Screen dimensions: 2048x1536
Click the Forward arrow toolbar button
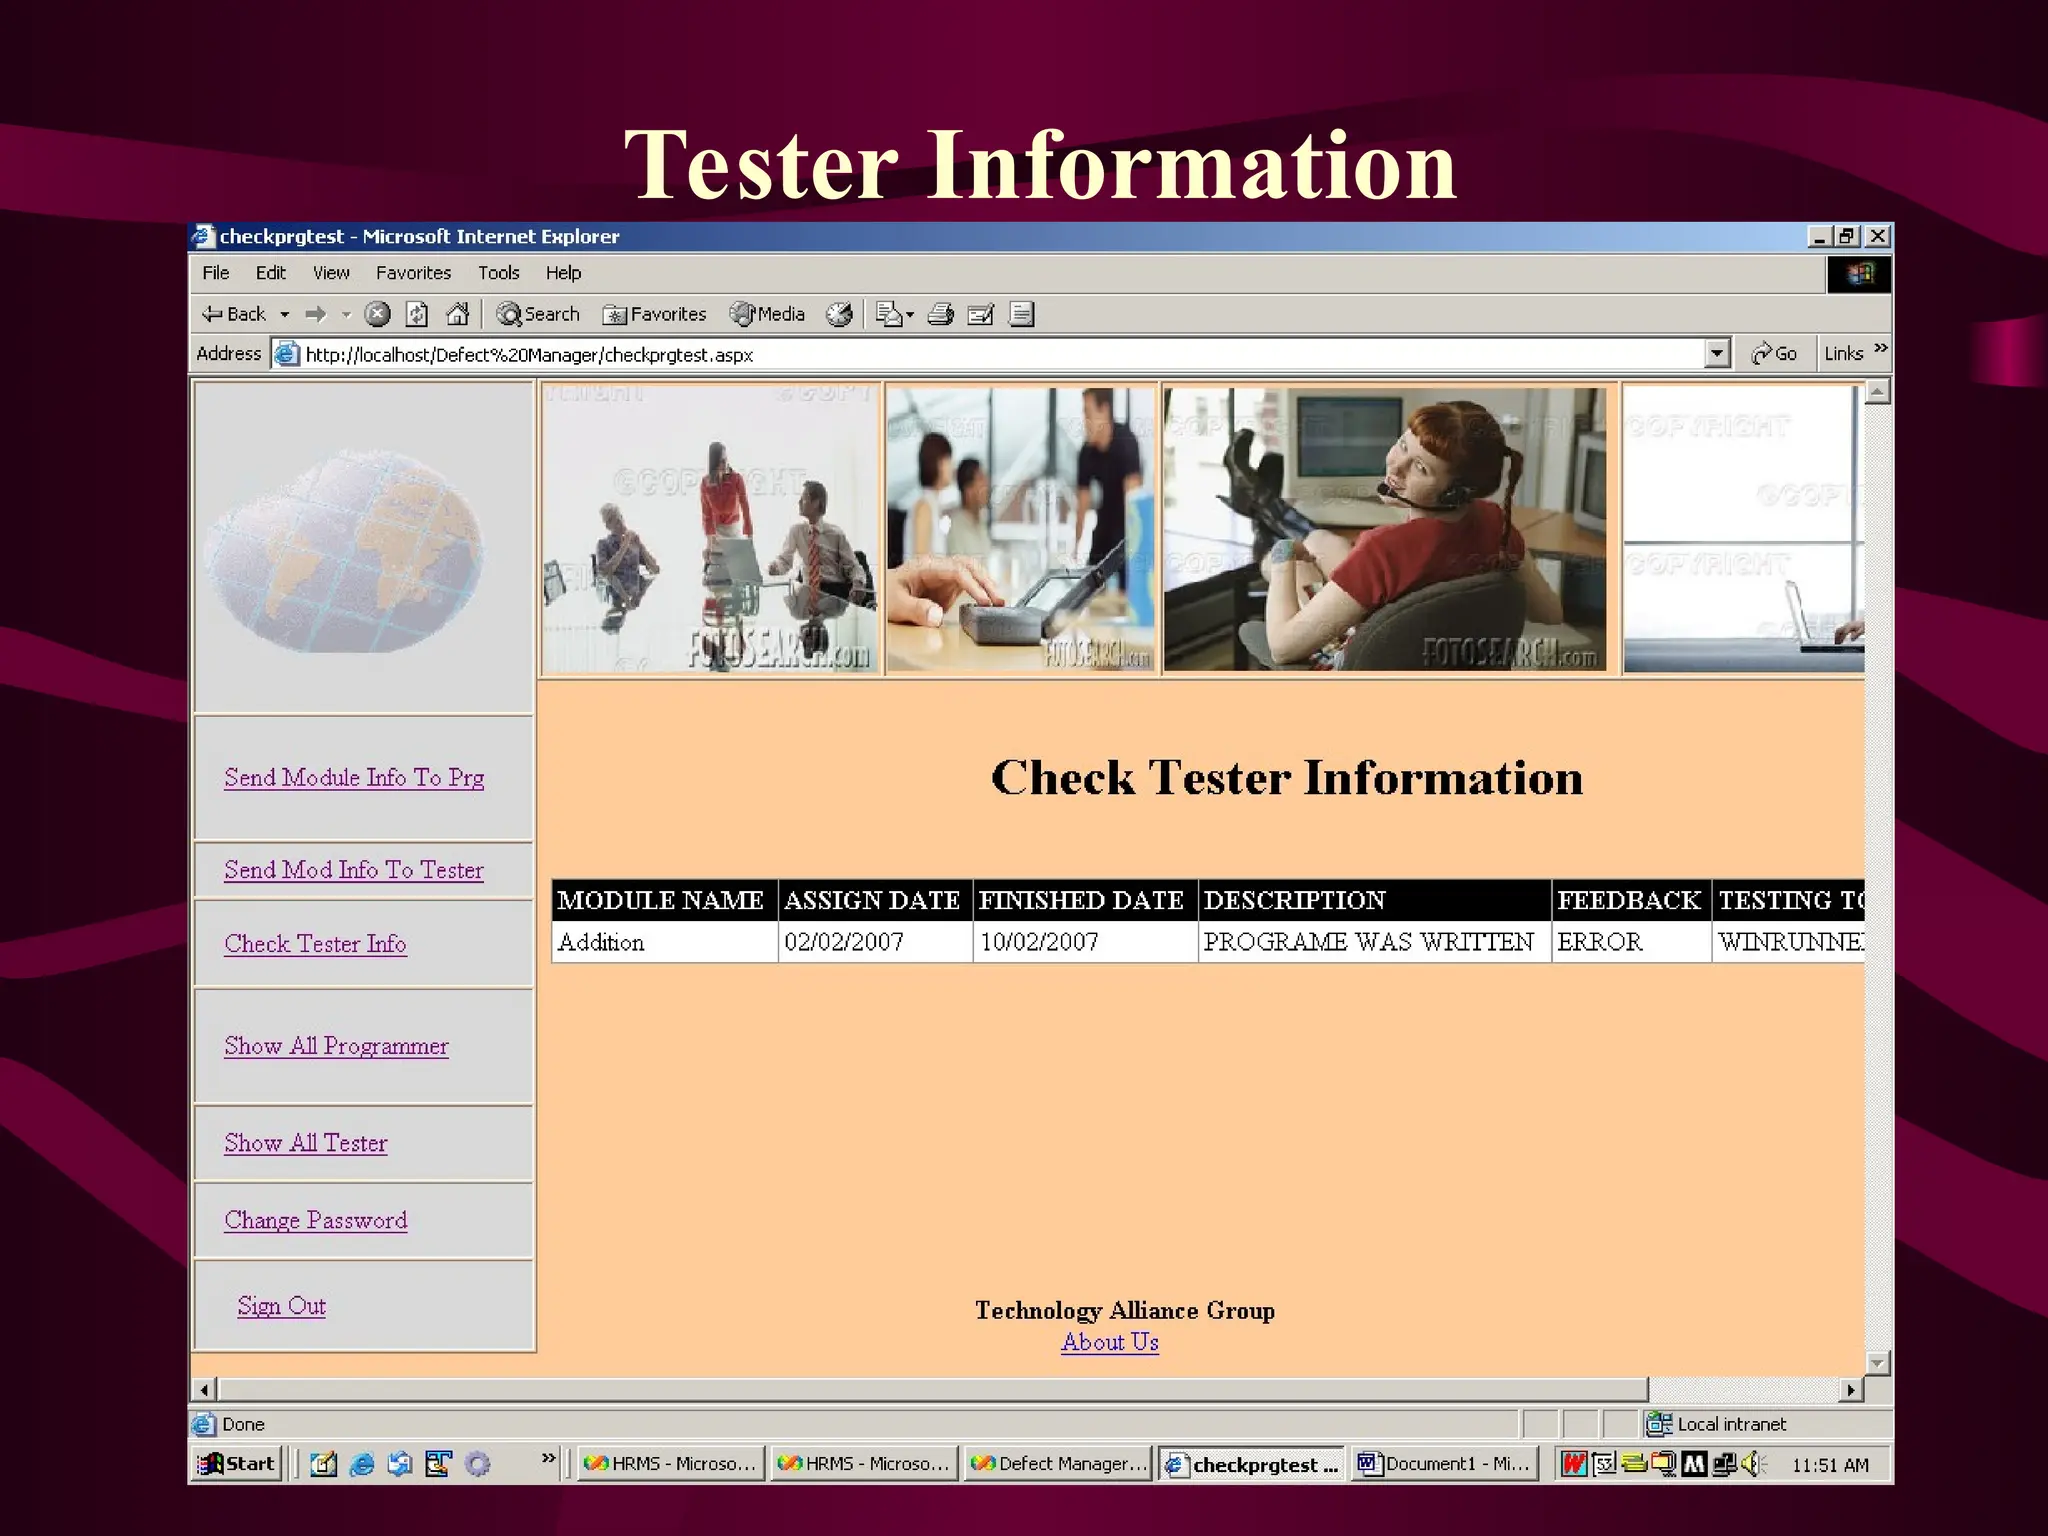coord(316,314)
